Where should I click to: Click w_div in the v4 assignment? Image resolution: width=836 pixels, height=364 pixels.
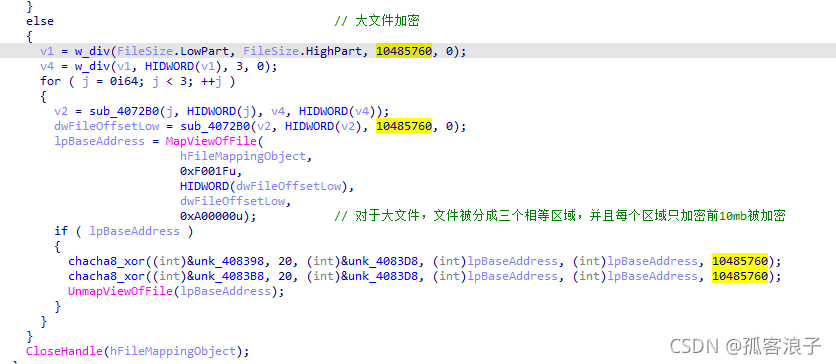coord(92,67)
